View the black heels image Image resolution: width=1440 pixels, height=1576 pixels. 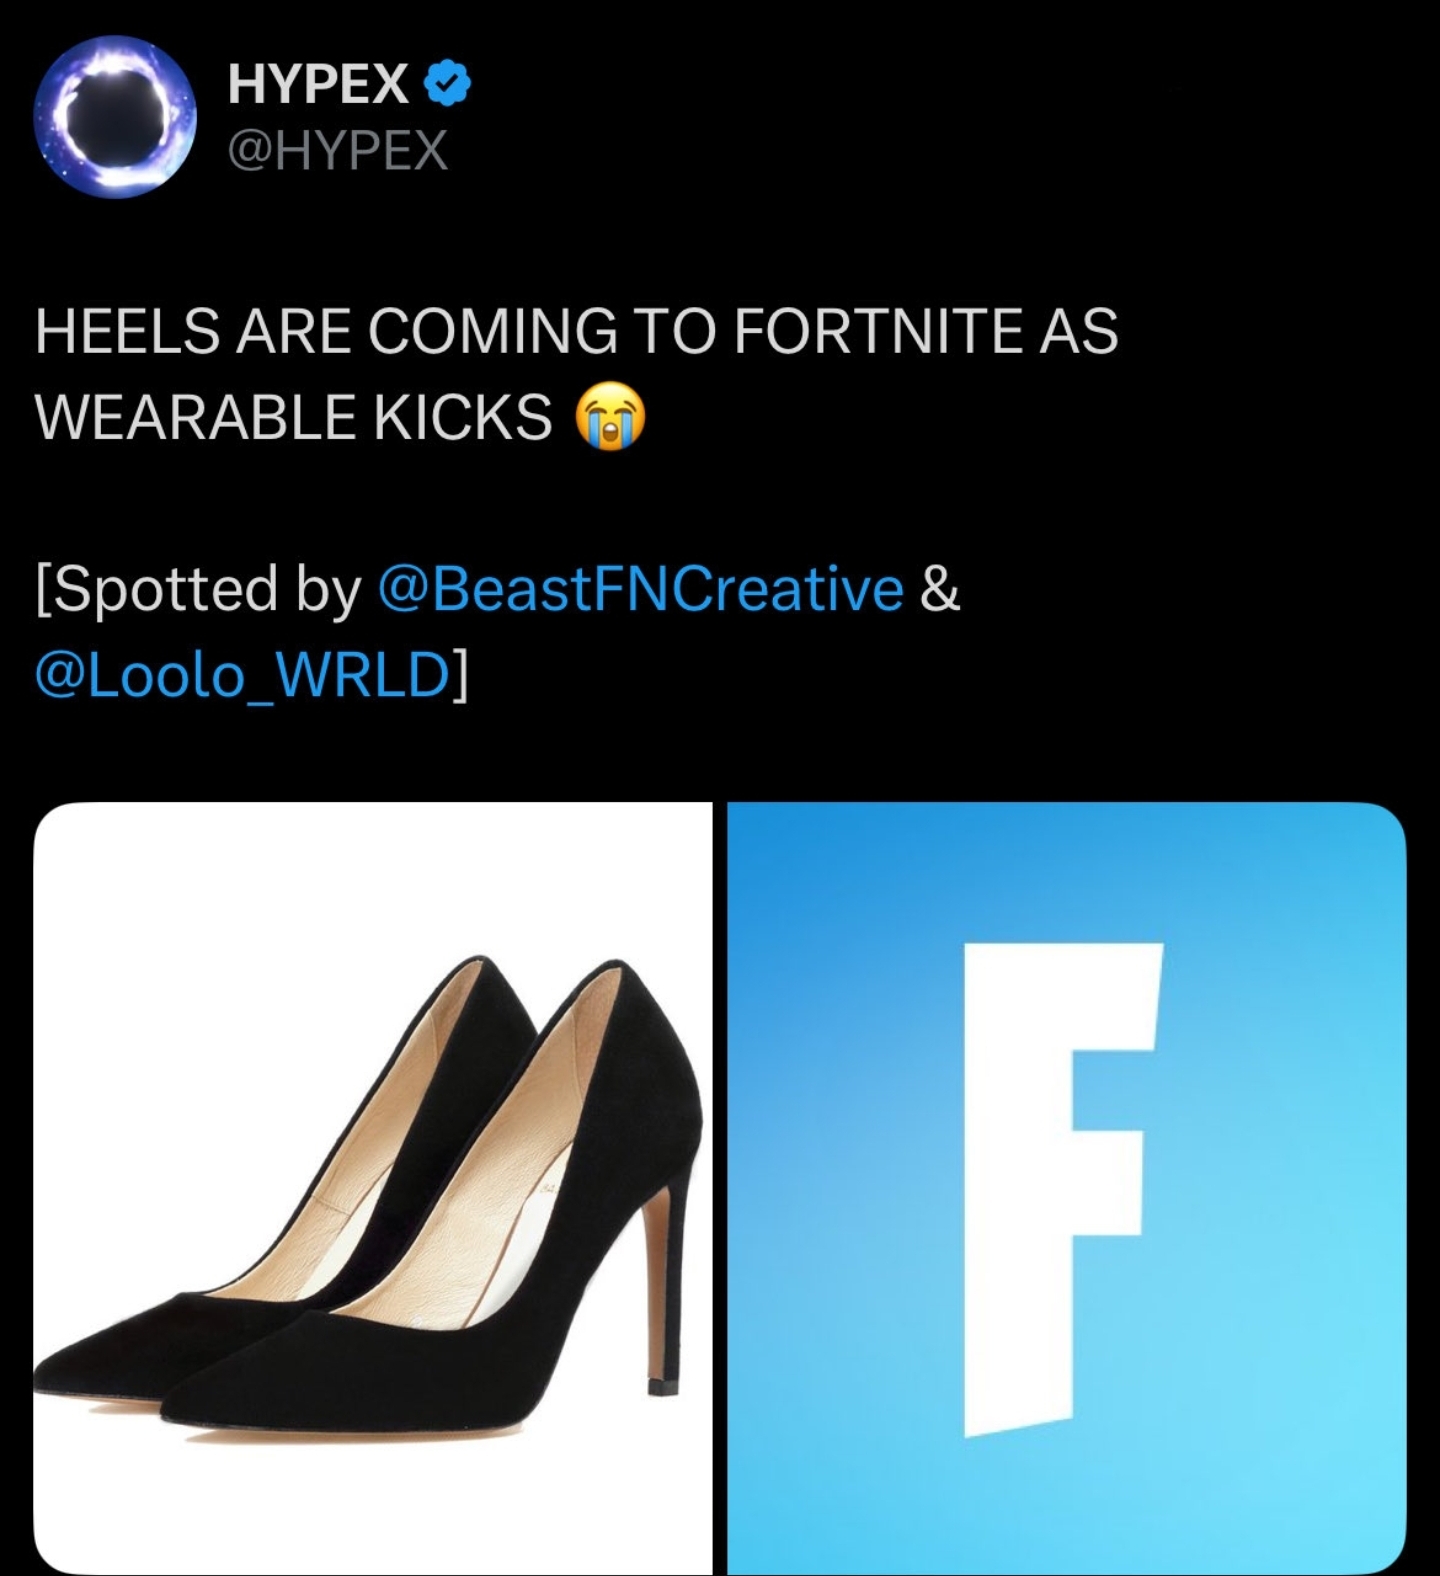pos(373,1188)
